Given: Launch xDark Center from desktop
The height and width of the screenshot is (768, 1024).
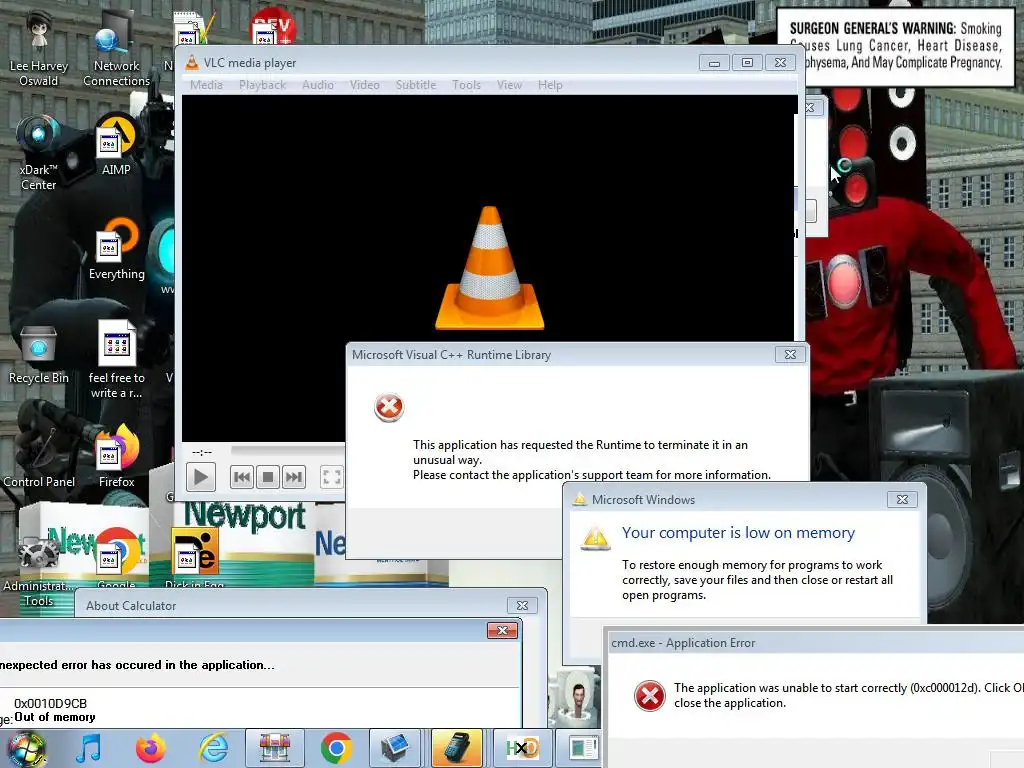Looking at the screenshot, I should 39,153.
